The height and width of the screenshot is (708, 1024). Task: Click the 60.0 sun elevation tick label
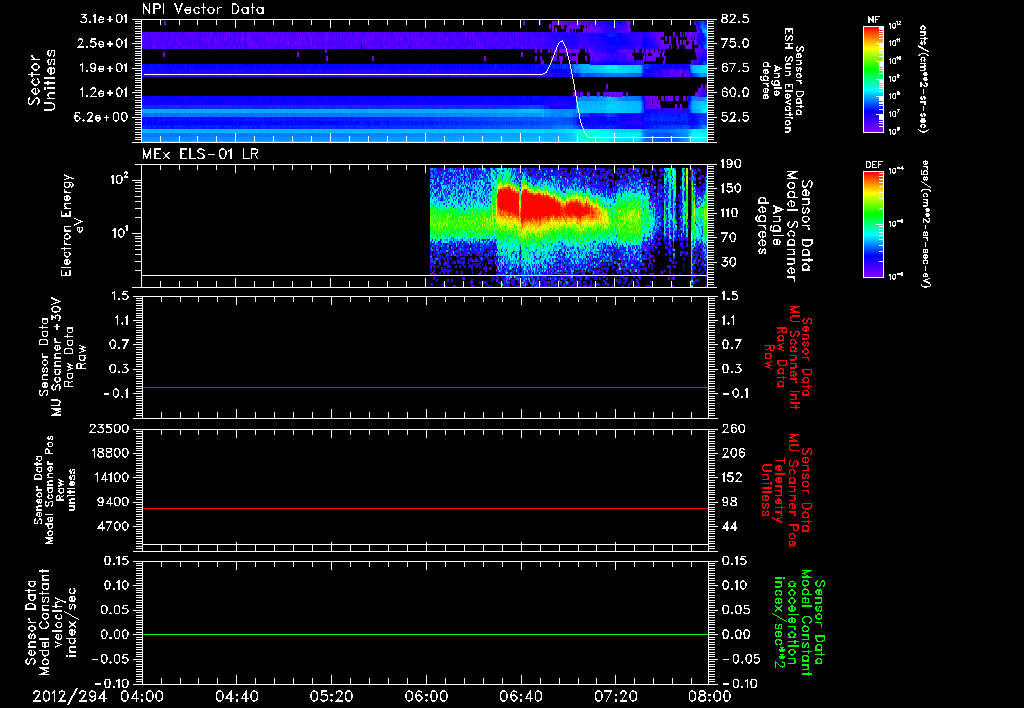pyautogui.click(x=735, y=92)
